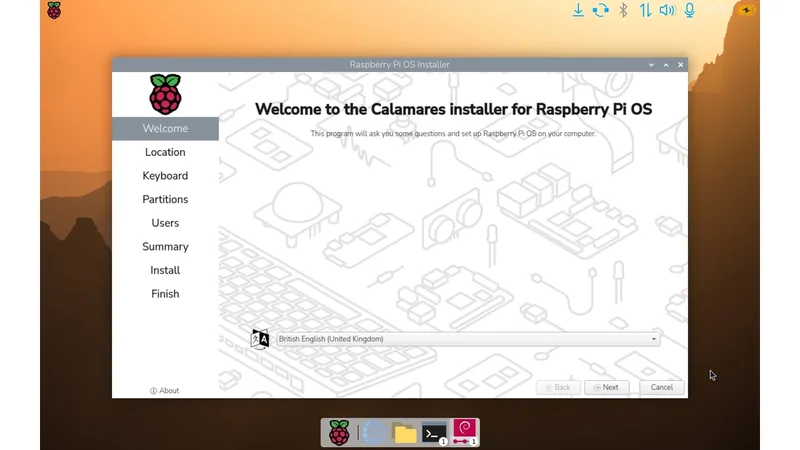Open the About link
Screen dimensions: 800x450
(x=165, y=390)
